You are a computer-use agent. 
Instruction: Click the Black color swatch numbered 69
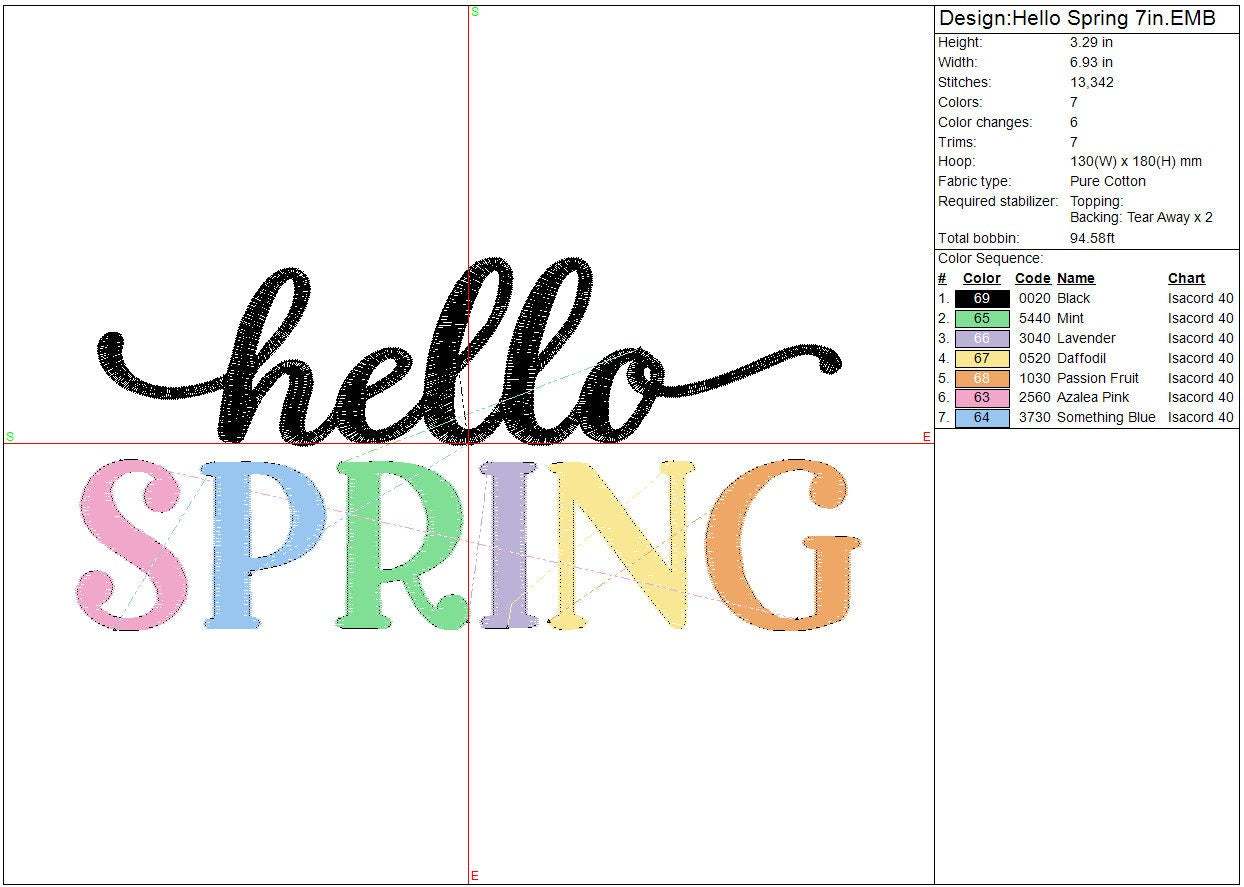point(981,298)
